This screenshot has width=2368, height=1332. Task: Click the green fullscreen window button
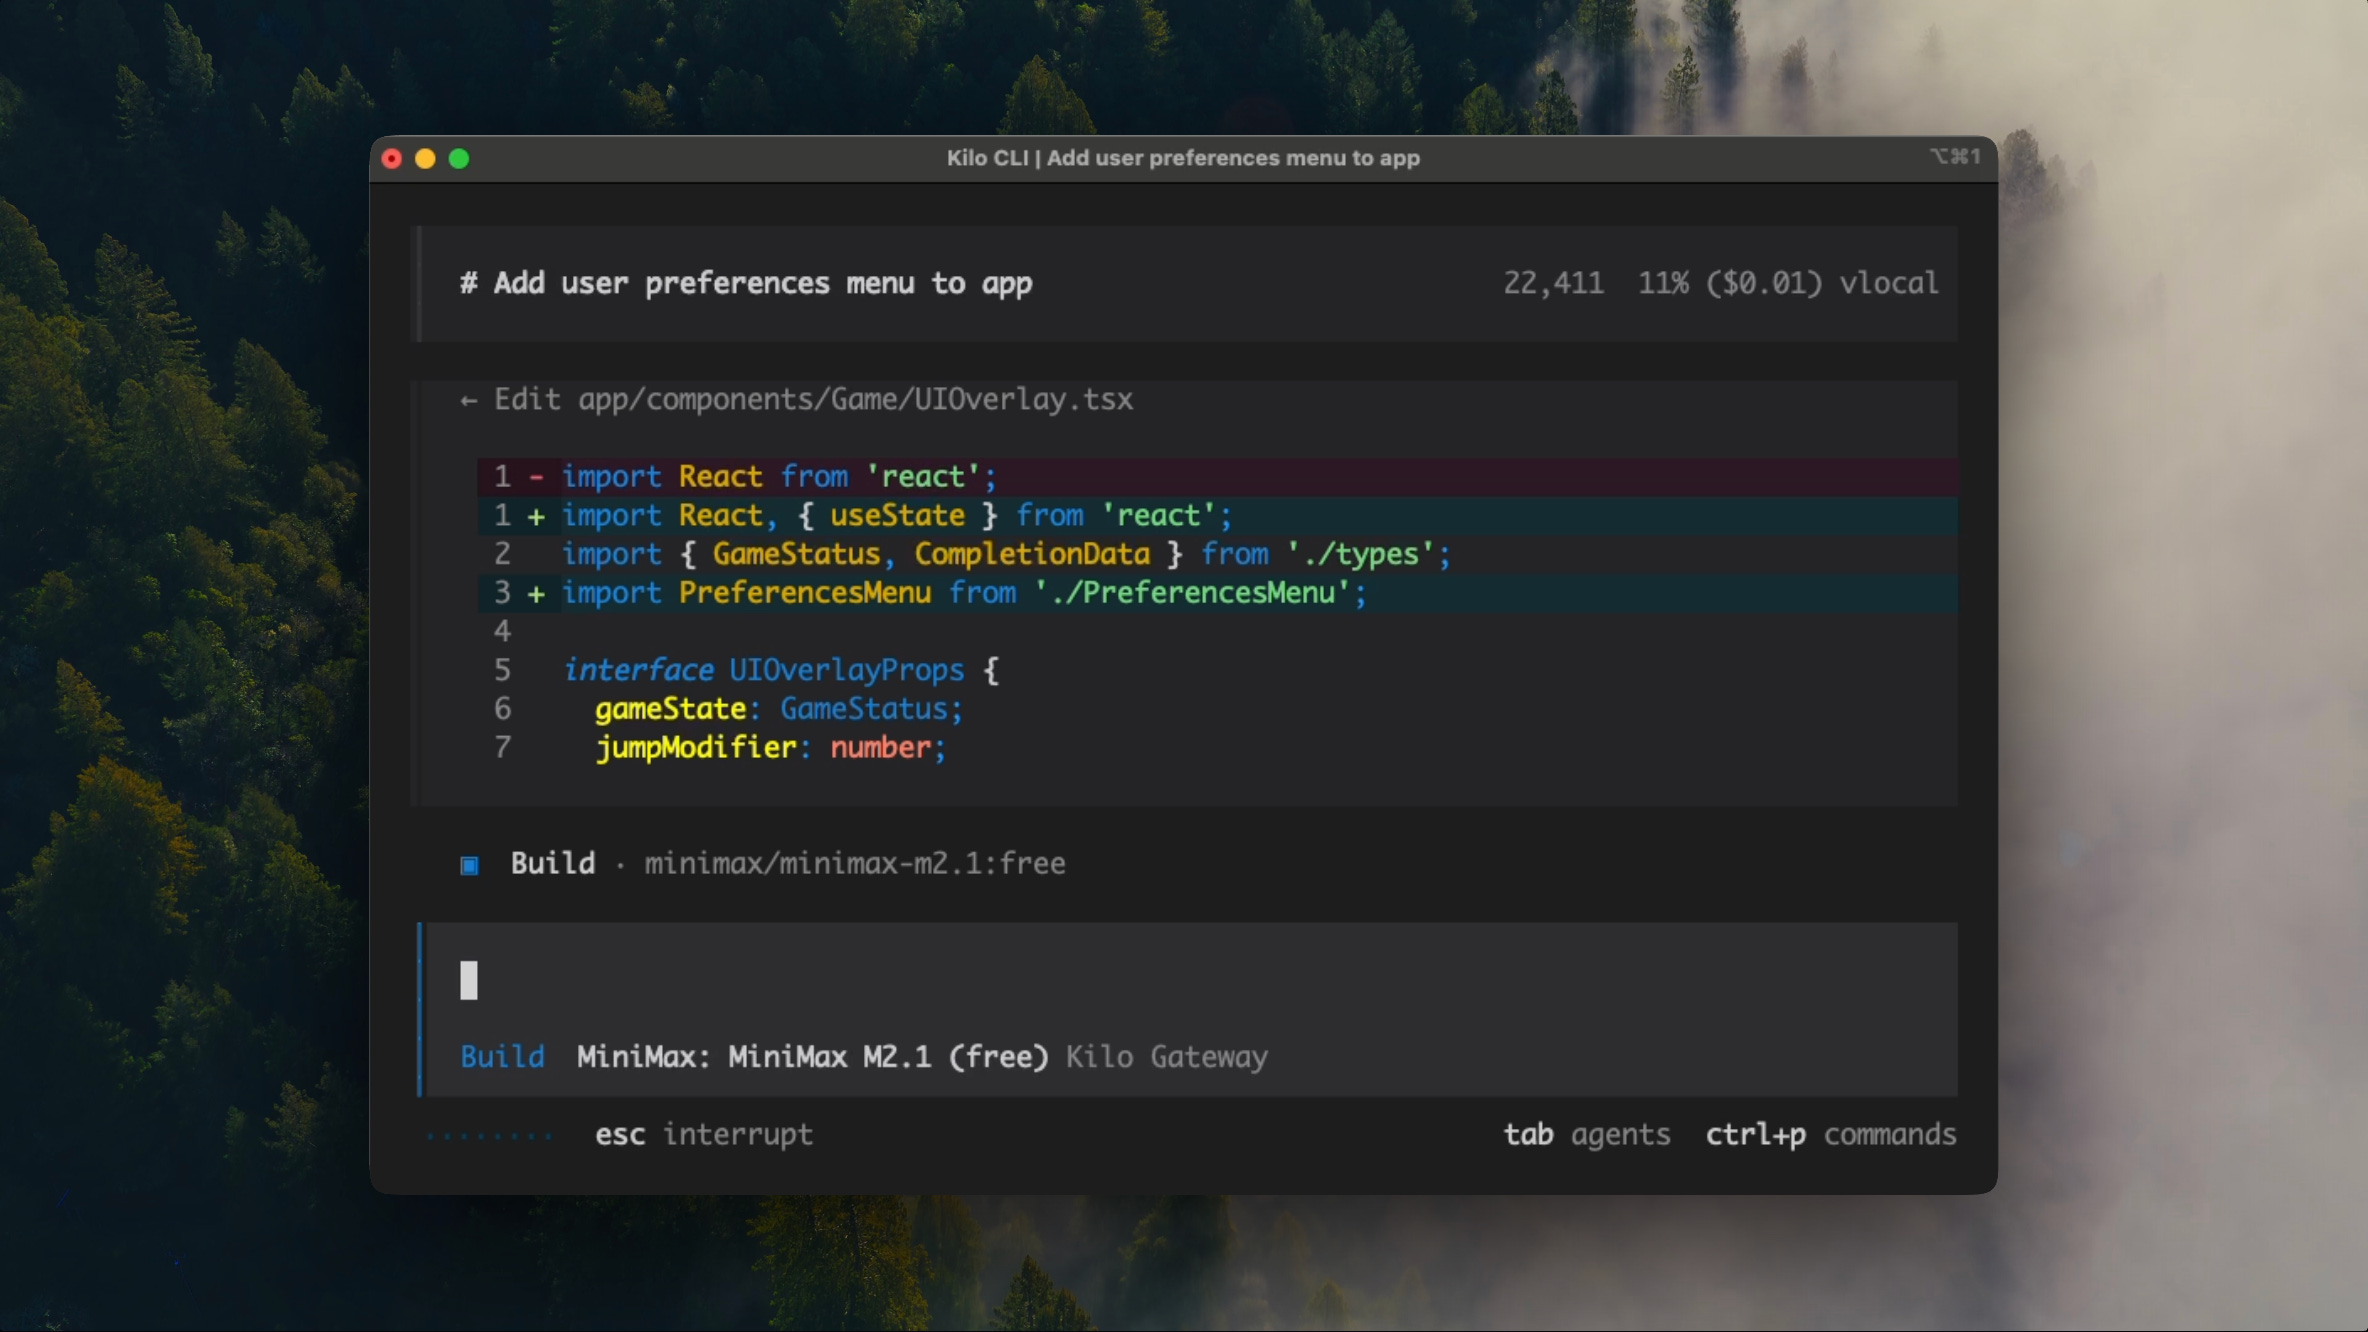[x=459, y=159]
